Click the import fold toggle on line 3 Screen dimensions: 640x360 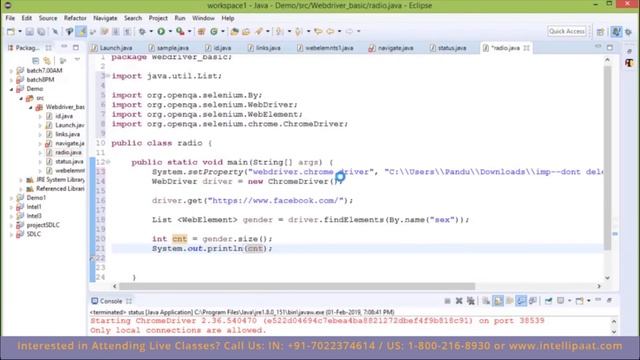point(108,76)
